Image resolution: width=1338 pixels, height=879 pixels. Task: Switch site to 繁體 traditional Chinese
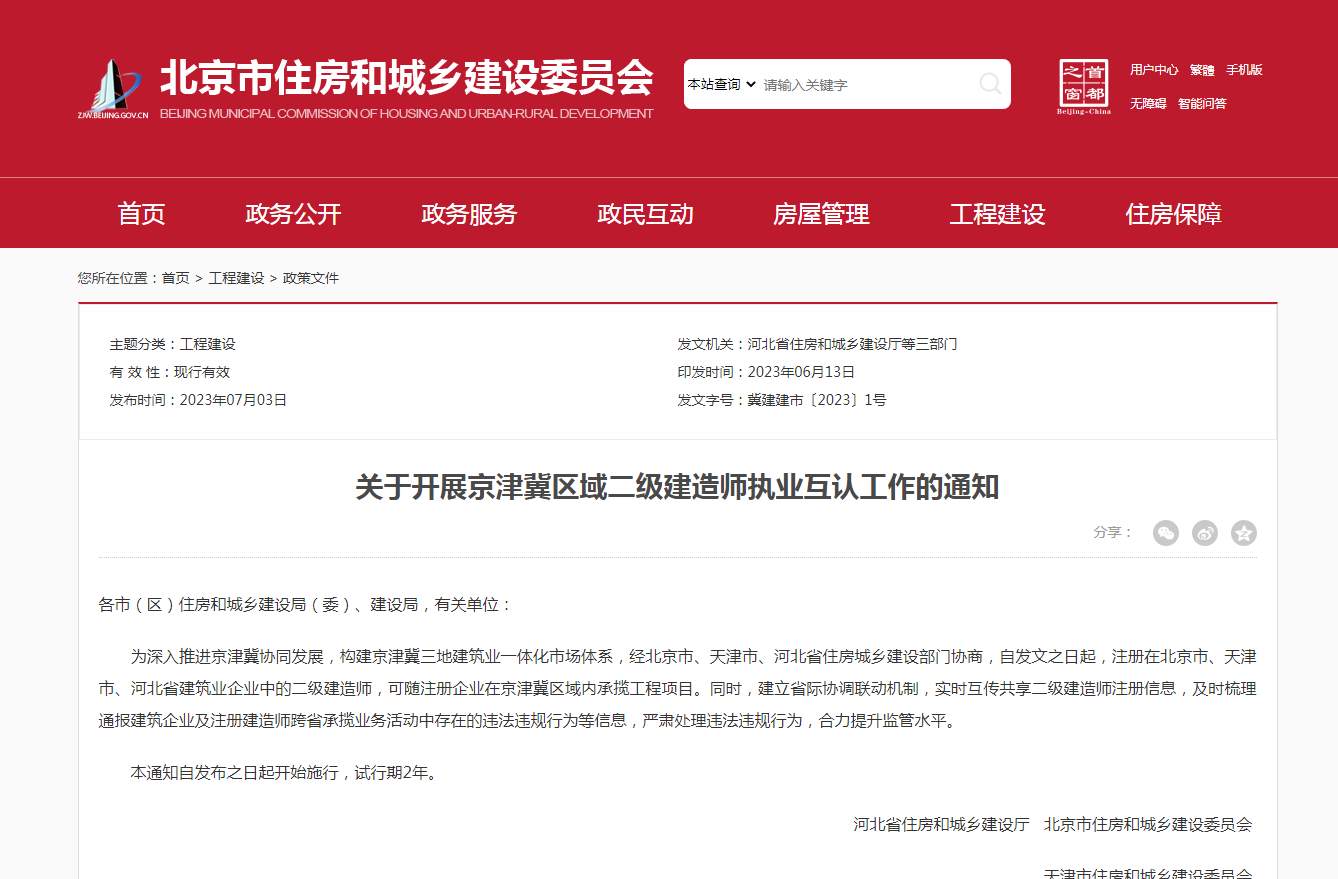[x=1201, y=70]
